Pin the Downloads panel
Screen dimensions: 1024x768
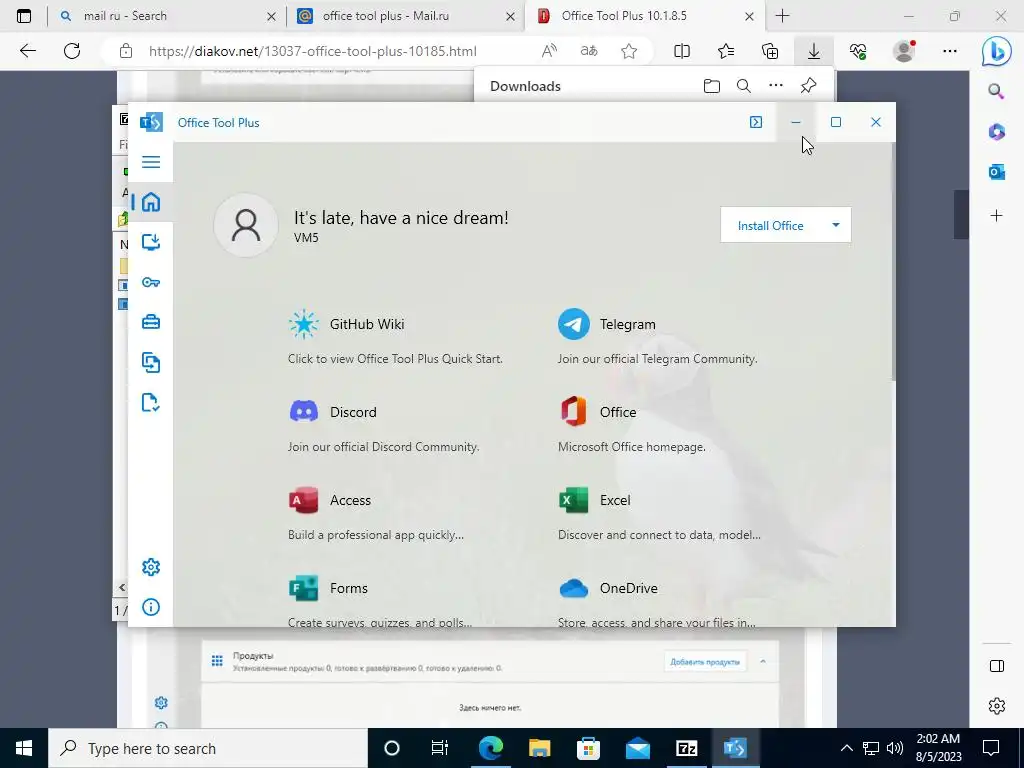808,86
